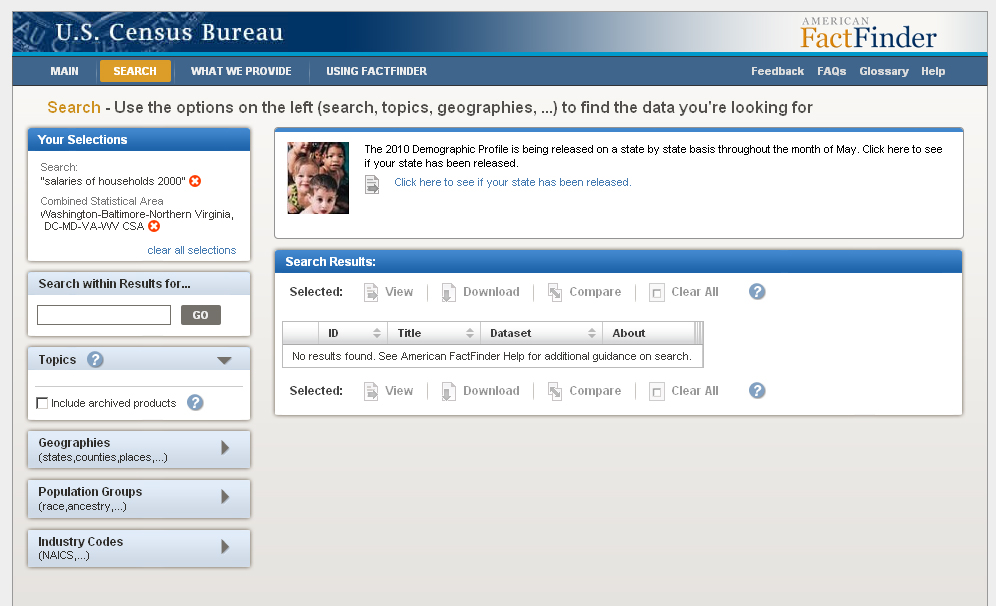Open the USING FACTFINDER tab

(x=377, y=71)
